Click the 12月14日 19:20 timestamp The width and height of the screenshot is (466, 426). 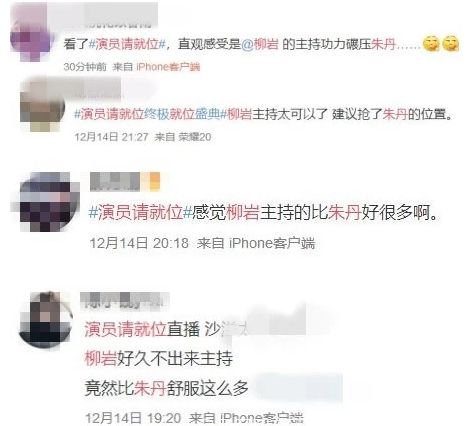pyautogui.click(x=133, y=418)
